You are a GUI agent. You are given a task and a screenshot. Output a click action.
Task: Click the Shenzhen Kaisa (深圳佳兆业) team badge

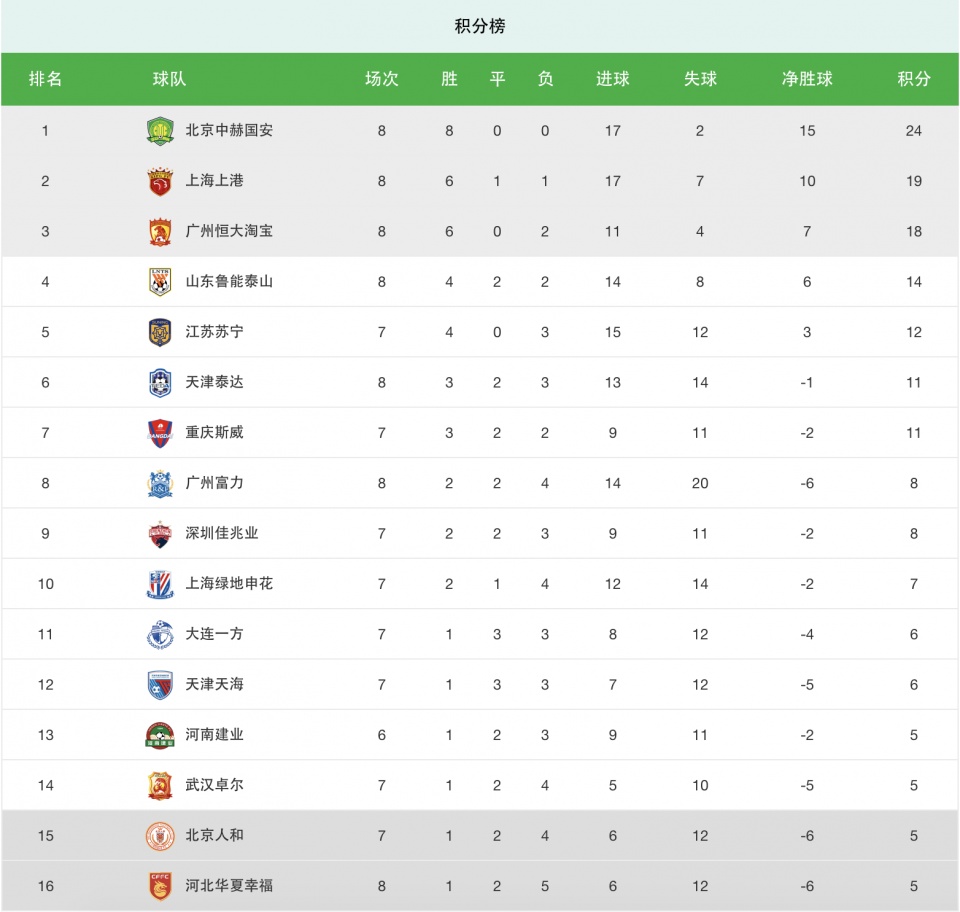pos(160,534)
